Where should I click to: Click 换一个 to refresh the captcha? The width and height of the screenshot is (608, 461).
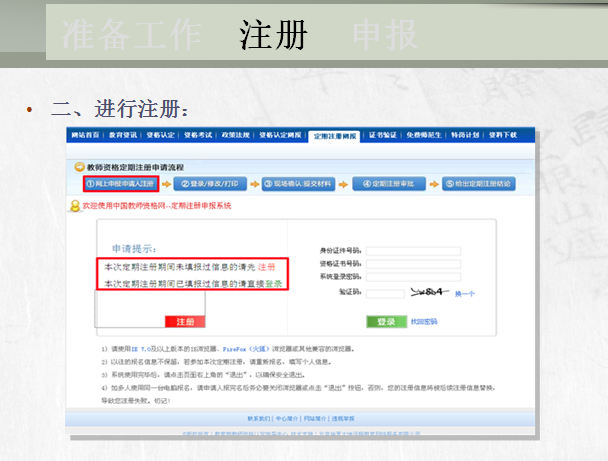[x=465, y=294]
